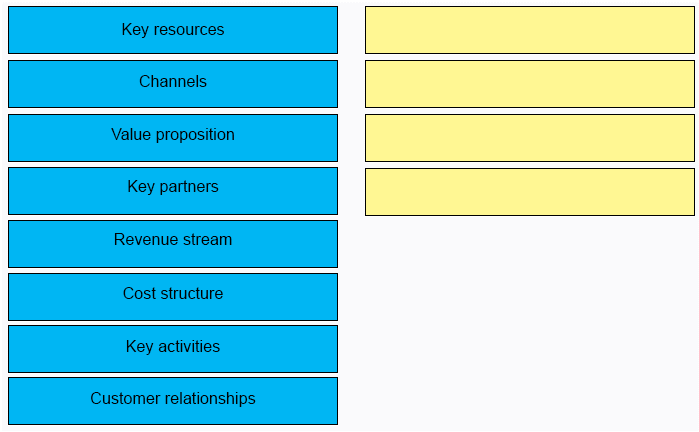Click the third empty yellow slot
Screen dimensions: 699x432
(529, 137)
